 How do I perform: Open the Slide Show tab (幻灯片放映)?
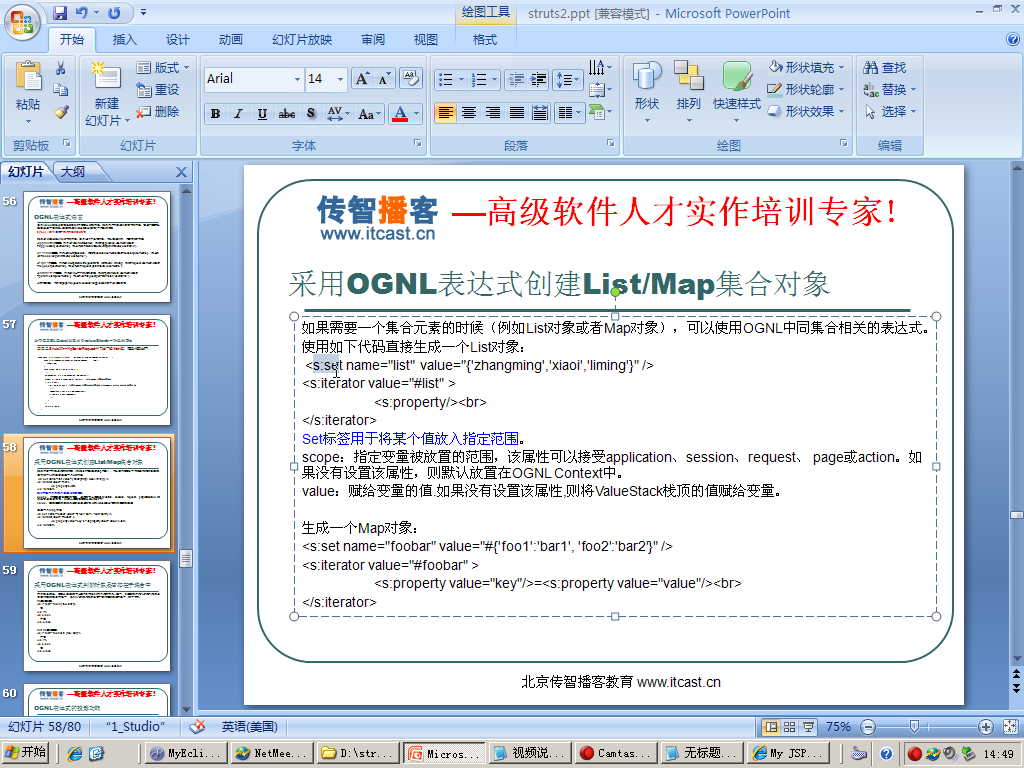click(x=302, y=40)
